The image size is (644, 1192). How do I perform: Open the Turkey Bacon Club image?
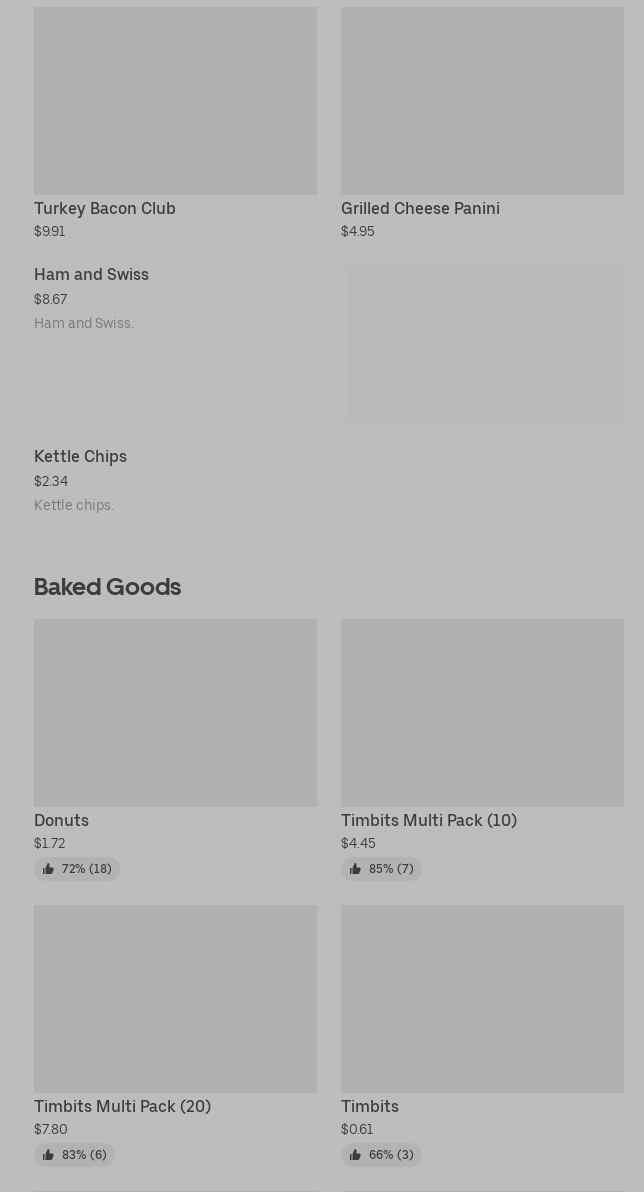175,101
